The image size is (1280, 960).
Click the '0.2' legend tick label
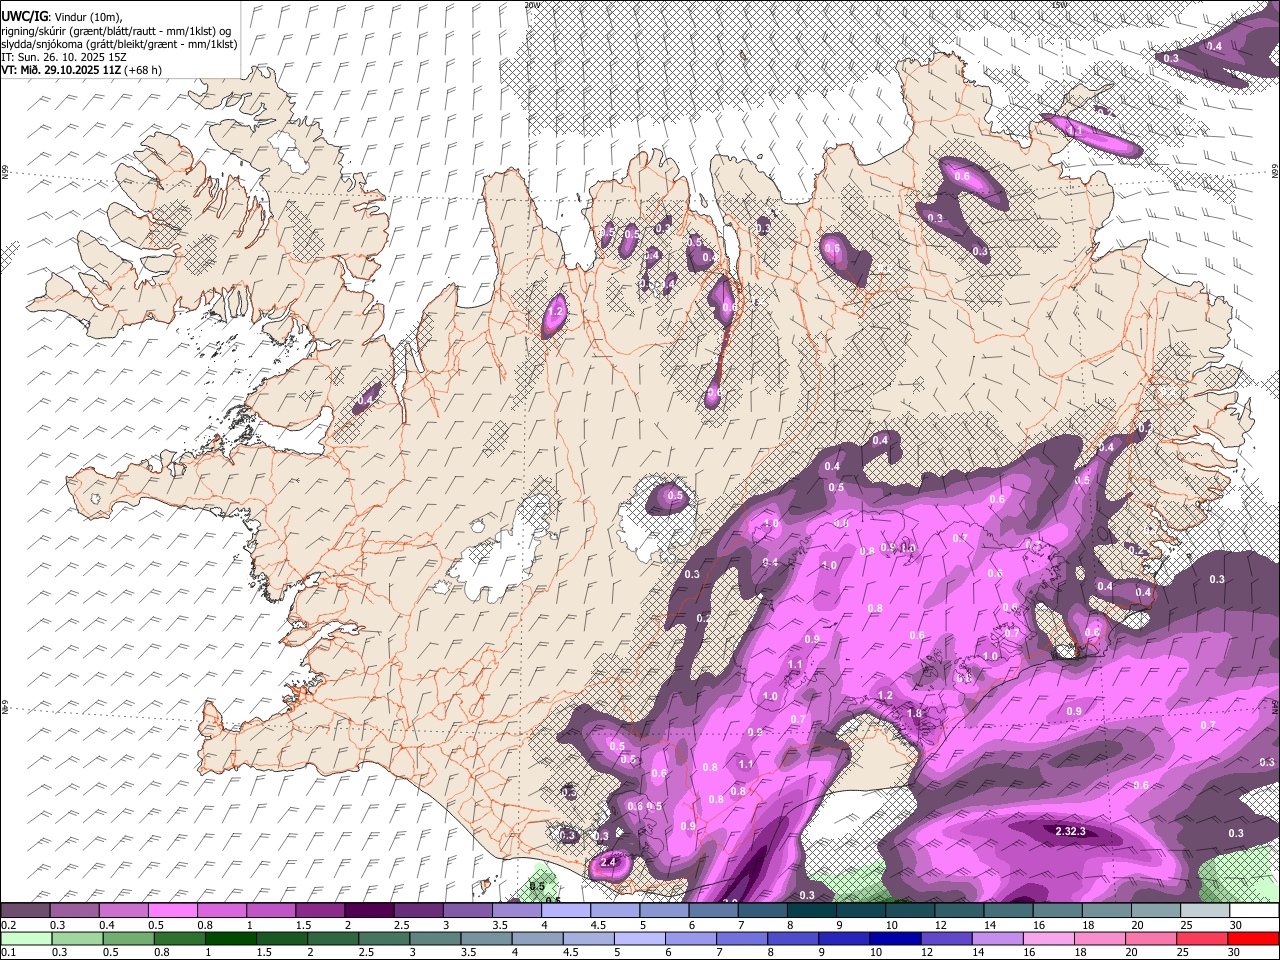click(x=8, y=925)
